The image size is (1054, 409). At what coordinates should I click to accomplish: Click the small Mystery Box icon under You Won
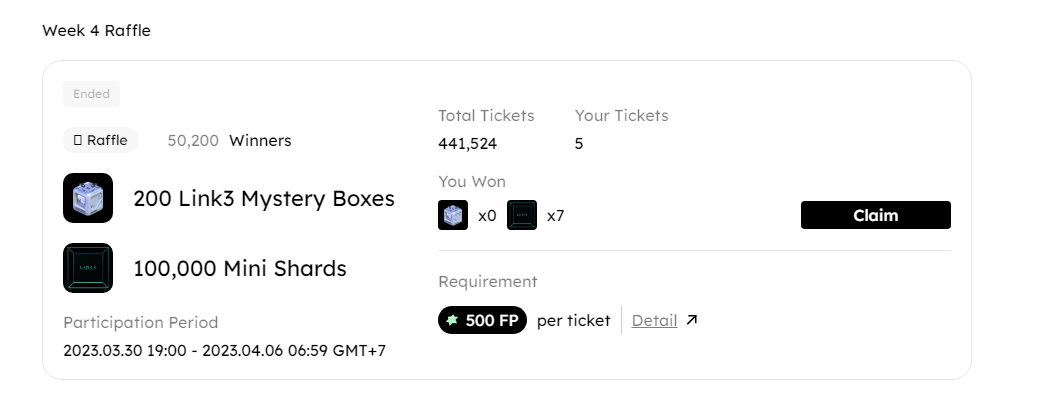pyautogui.click(x=453, y=215)
